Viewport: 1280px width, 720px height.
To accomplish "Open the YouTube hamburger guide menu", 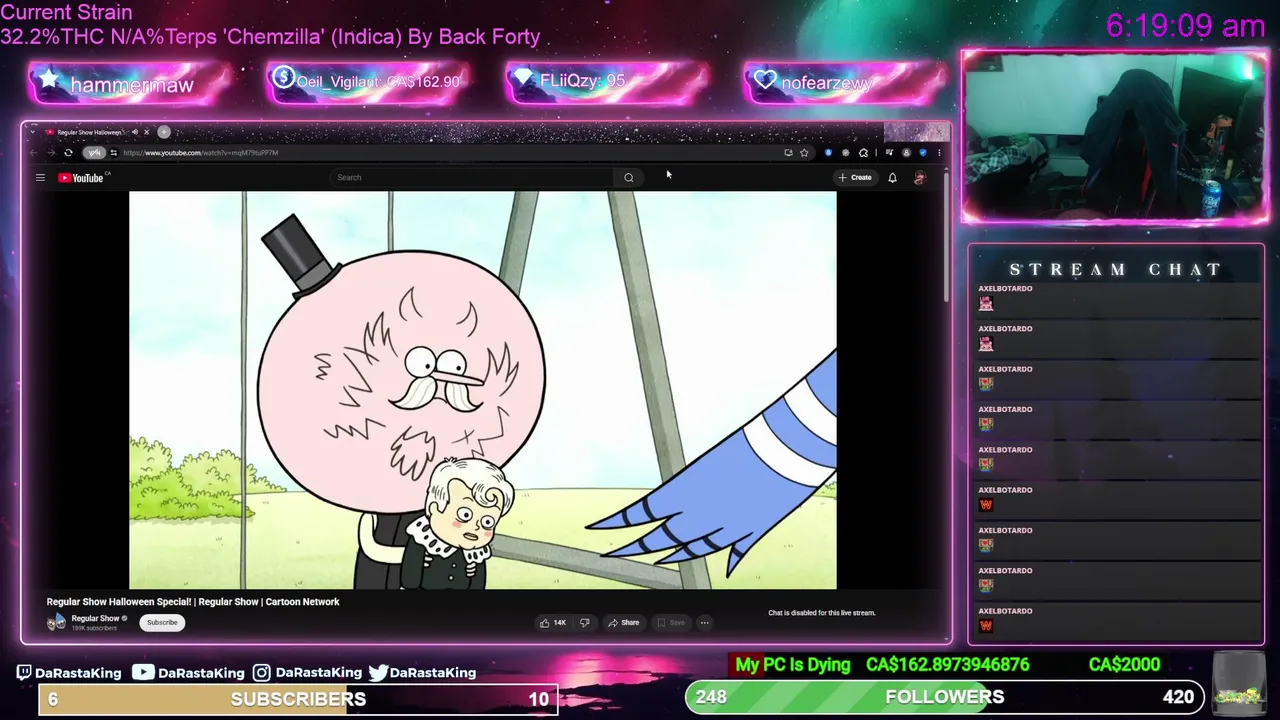I will point(40,178).
